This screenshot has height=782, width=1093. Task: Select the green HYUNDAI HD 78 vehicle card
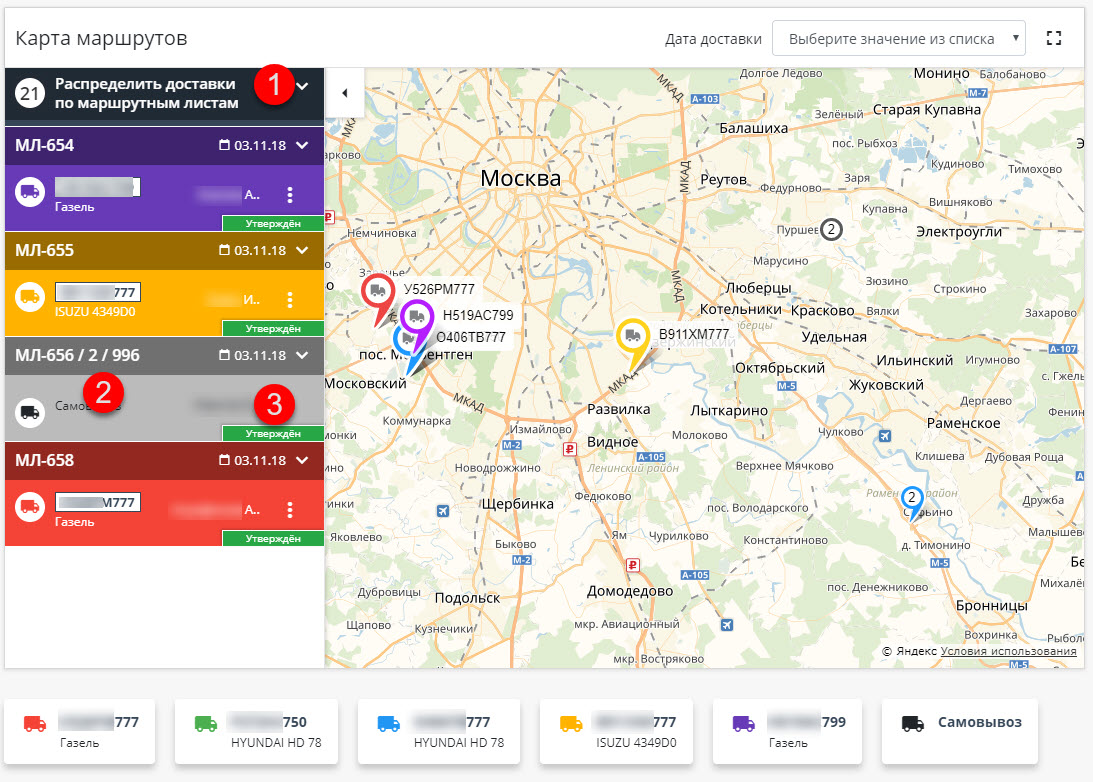[x=256, y=730]
